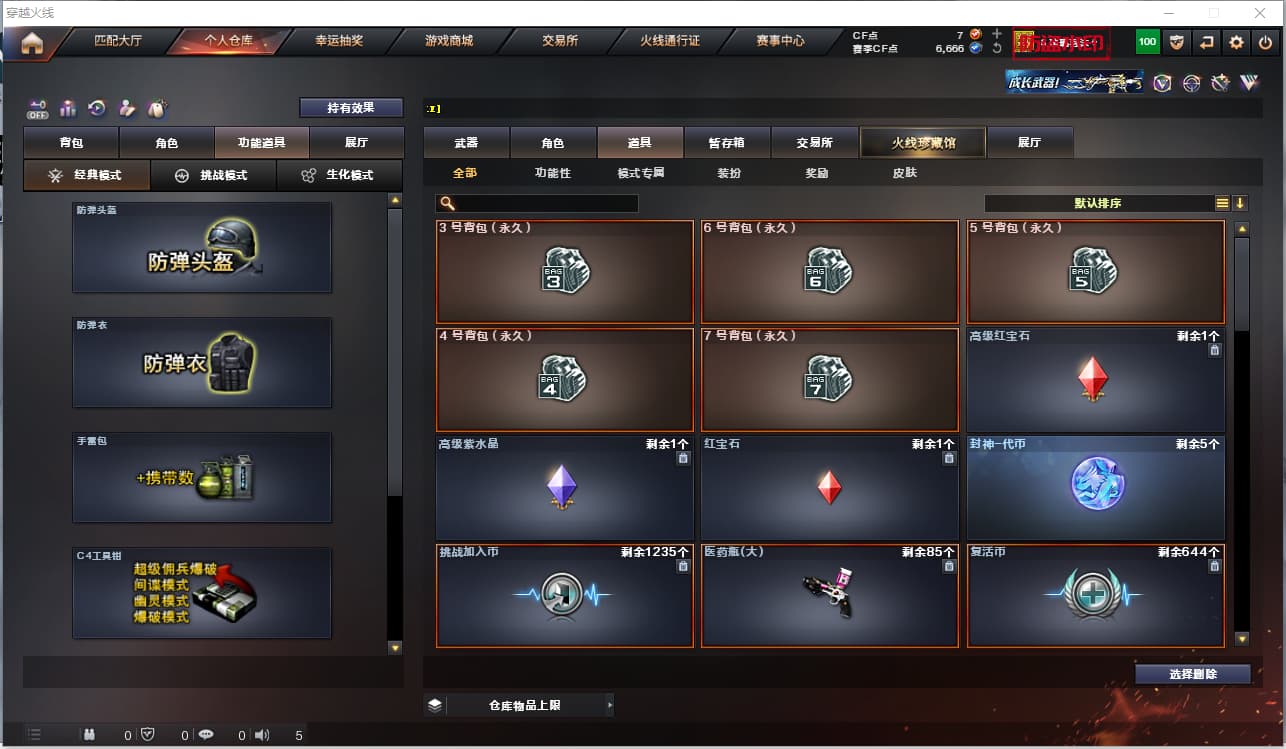1286x749 pixels.
Task: Click the item search input field
Action: [x=537, y=203]
